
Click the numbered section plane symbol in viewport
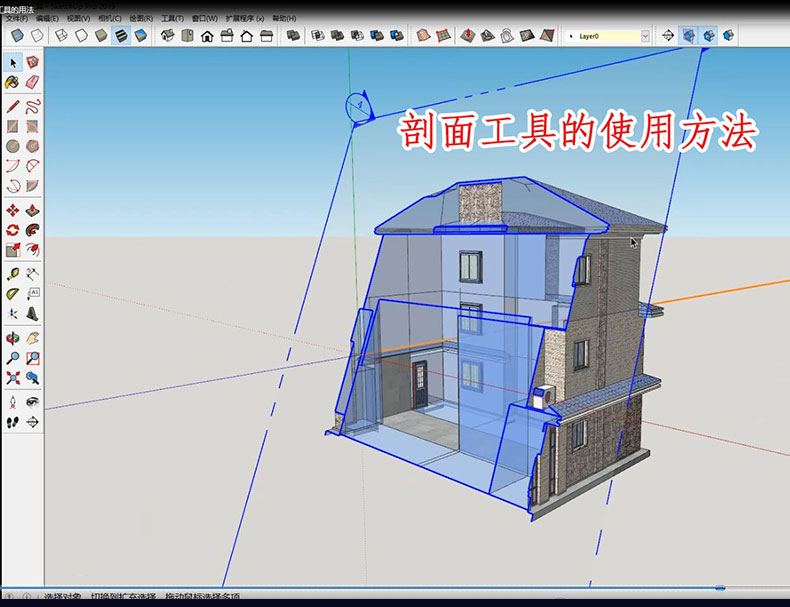pos(354,103)
